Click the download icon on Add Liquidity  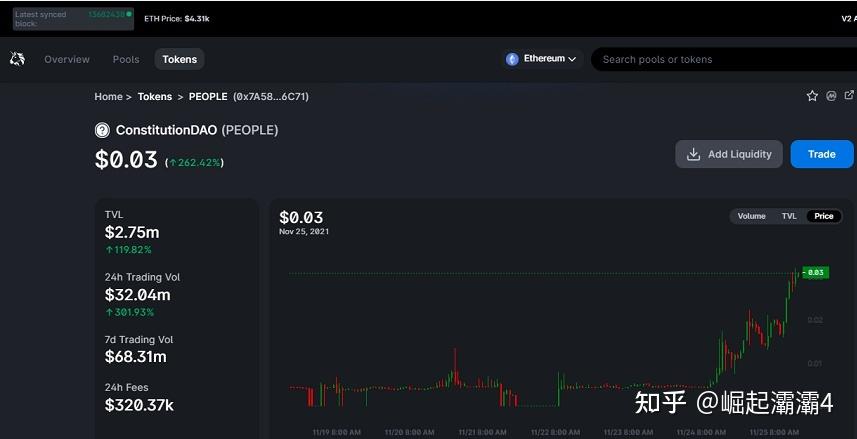pos(694,154)
